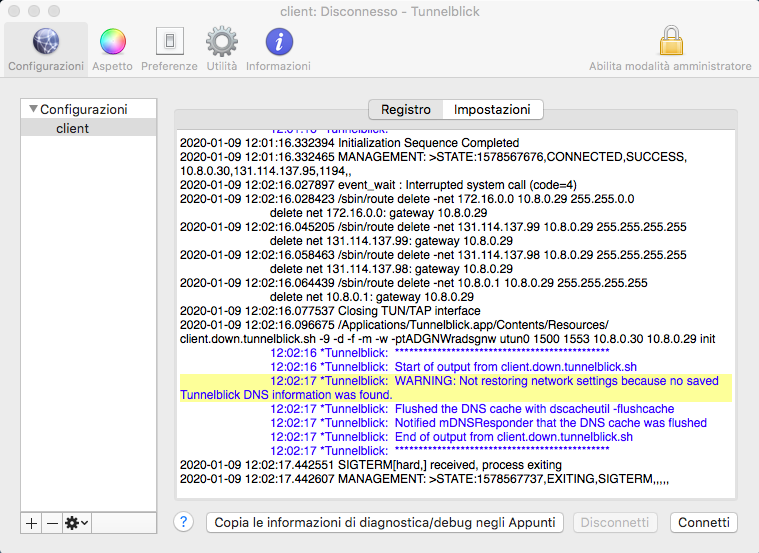Click the SIGTERM received log entry
Viewport: 759px width, 553px height.
(x=420, y=465)
